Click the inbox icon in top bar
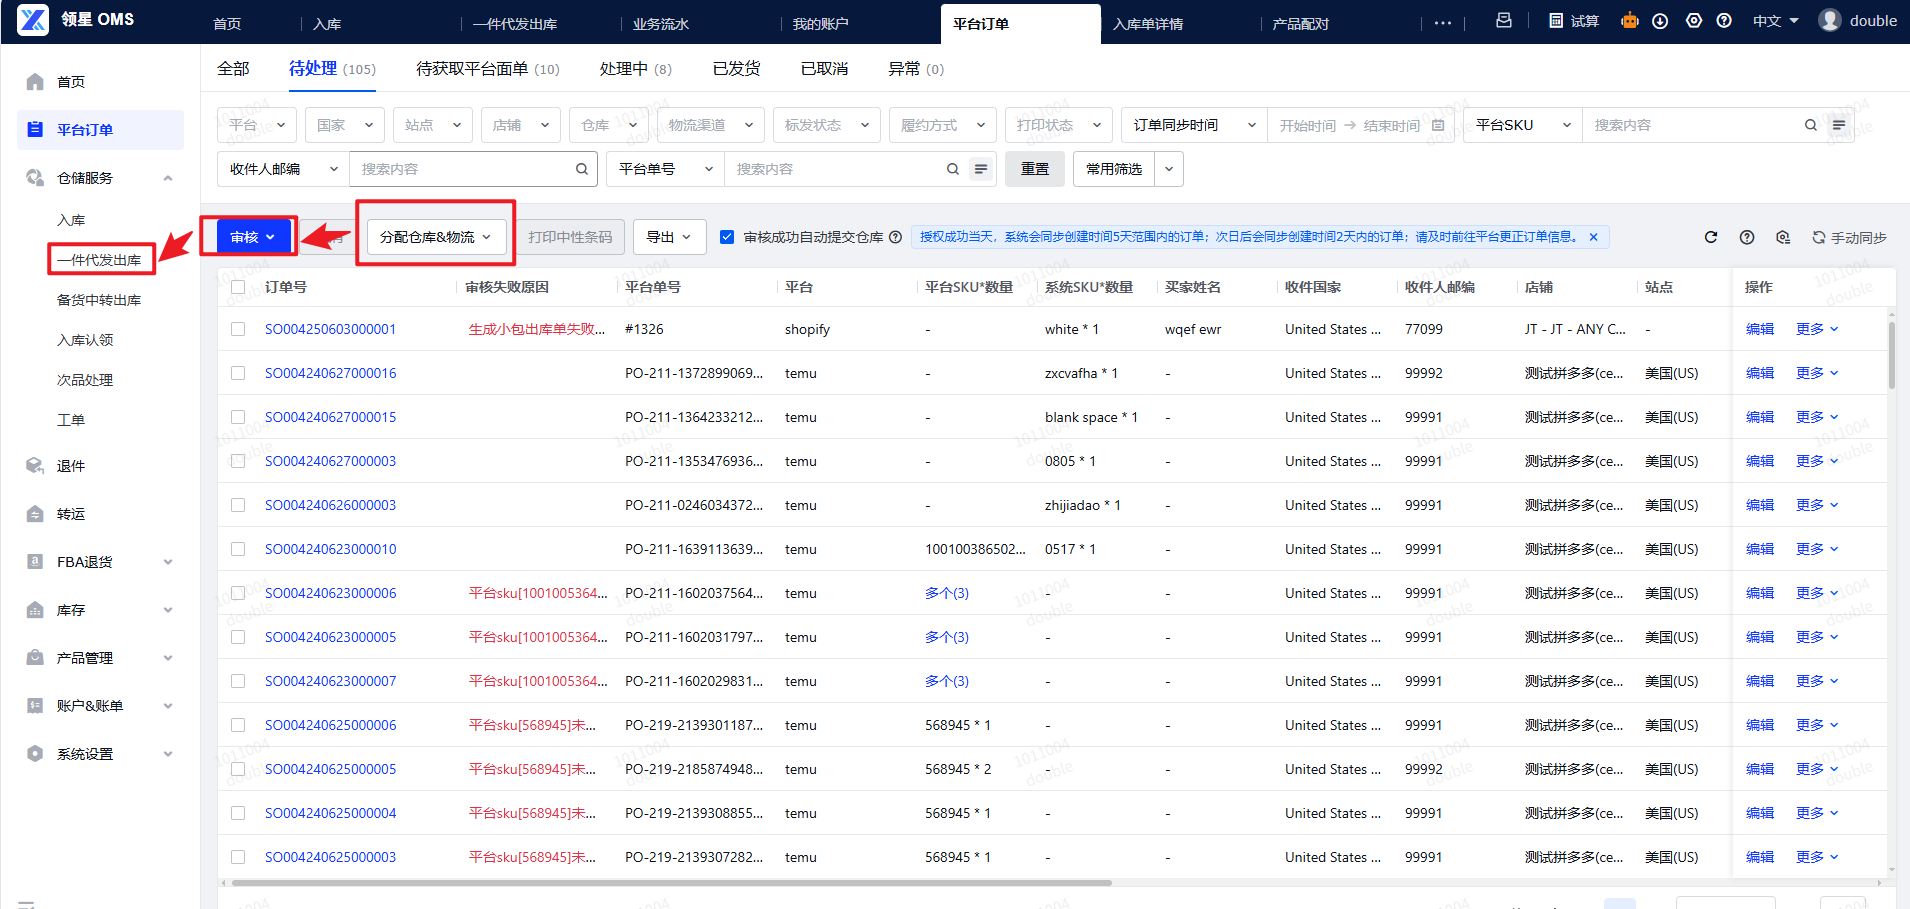This screenshot has width=1910, height=909. (1504, 21)
